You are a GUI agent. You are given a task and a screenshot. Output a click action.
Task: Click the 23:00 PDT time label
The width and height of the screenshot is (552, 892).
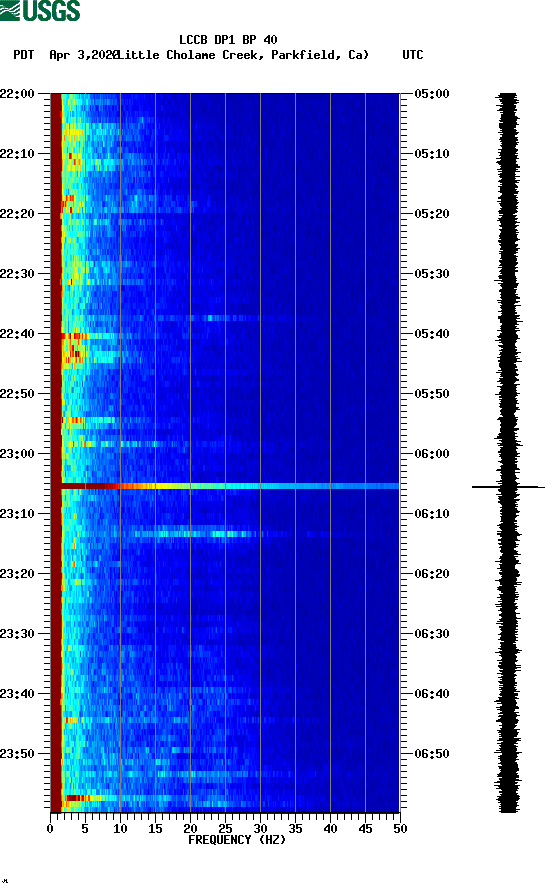[x=17, y=454]
